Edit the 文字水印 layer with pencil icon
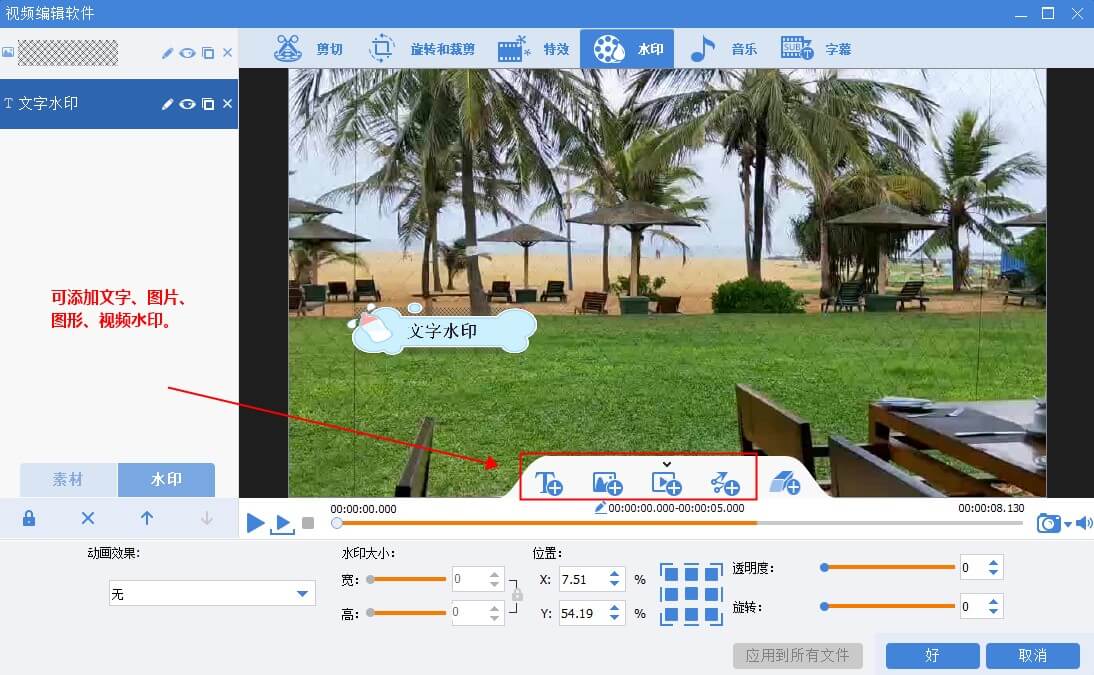This screenshot has height=675, width=1094. coord(167,104)
